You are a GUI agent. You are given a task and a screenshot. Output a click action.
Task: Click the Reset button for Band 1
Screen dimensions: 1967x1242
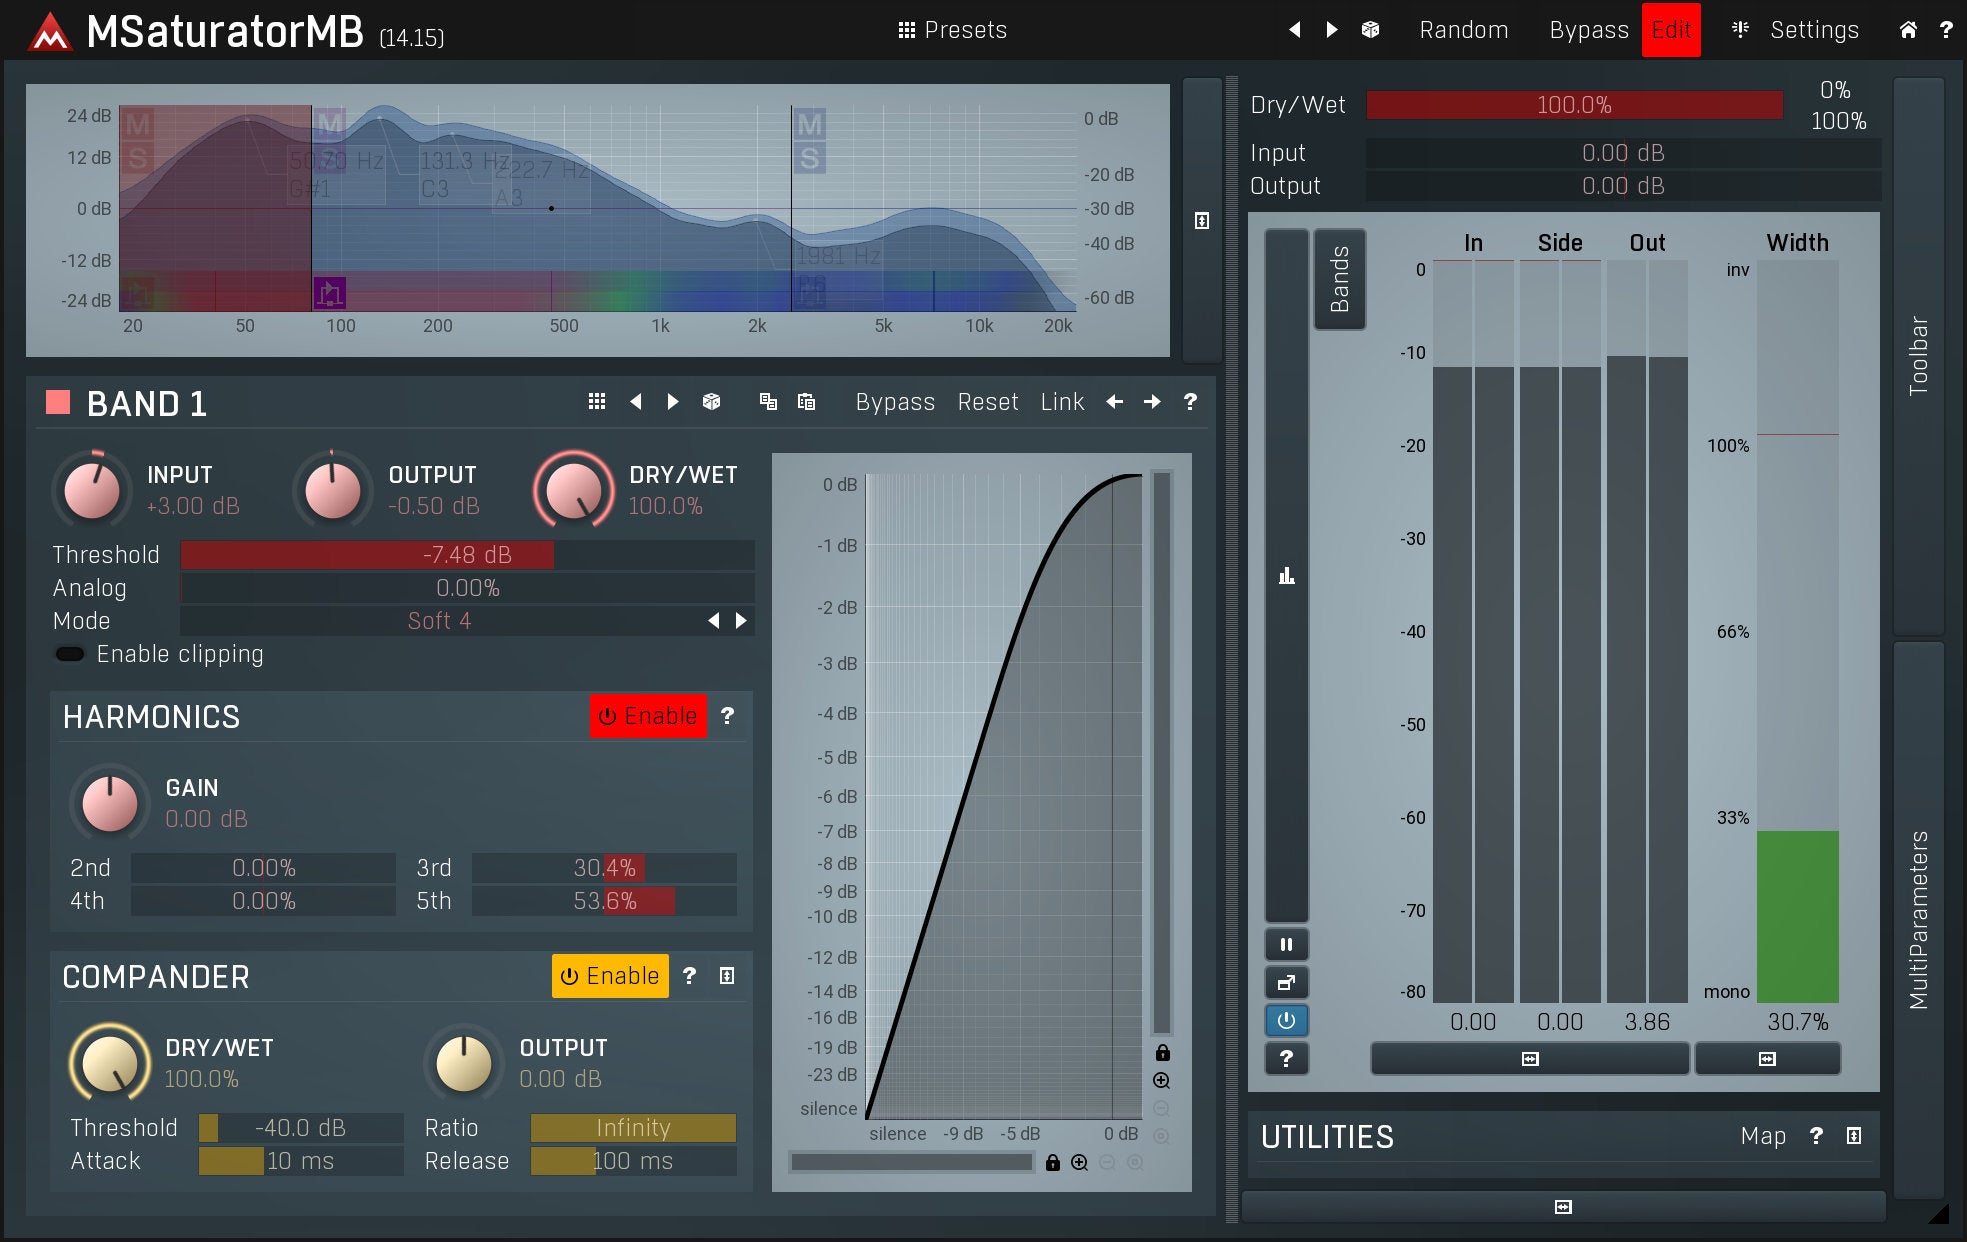[x=987, y=402]
